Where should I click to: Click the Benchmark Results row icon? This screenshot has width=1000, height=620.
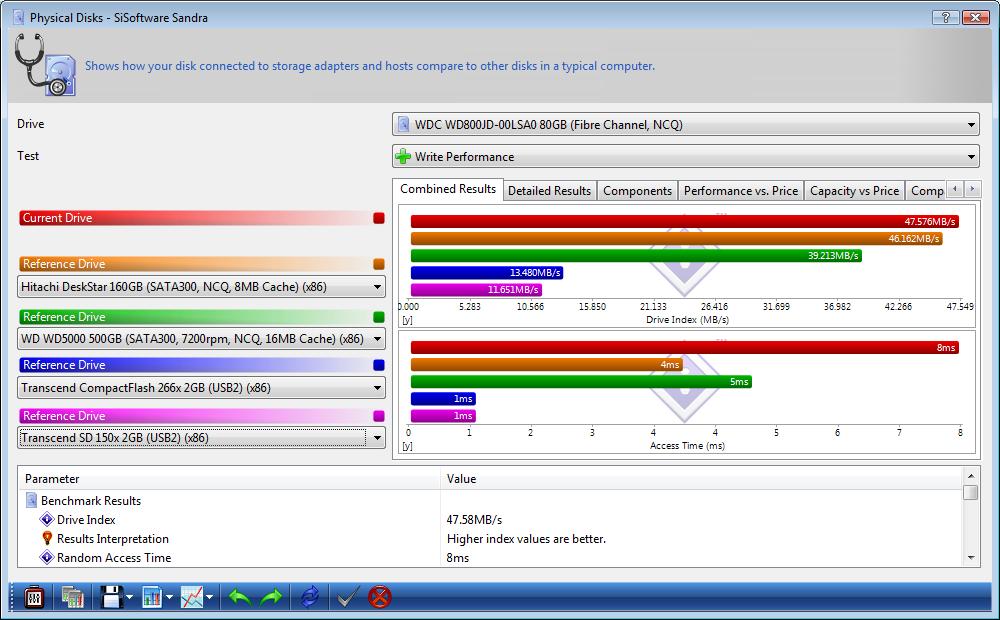tap(31, 500)
